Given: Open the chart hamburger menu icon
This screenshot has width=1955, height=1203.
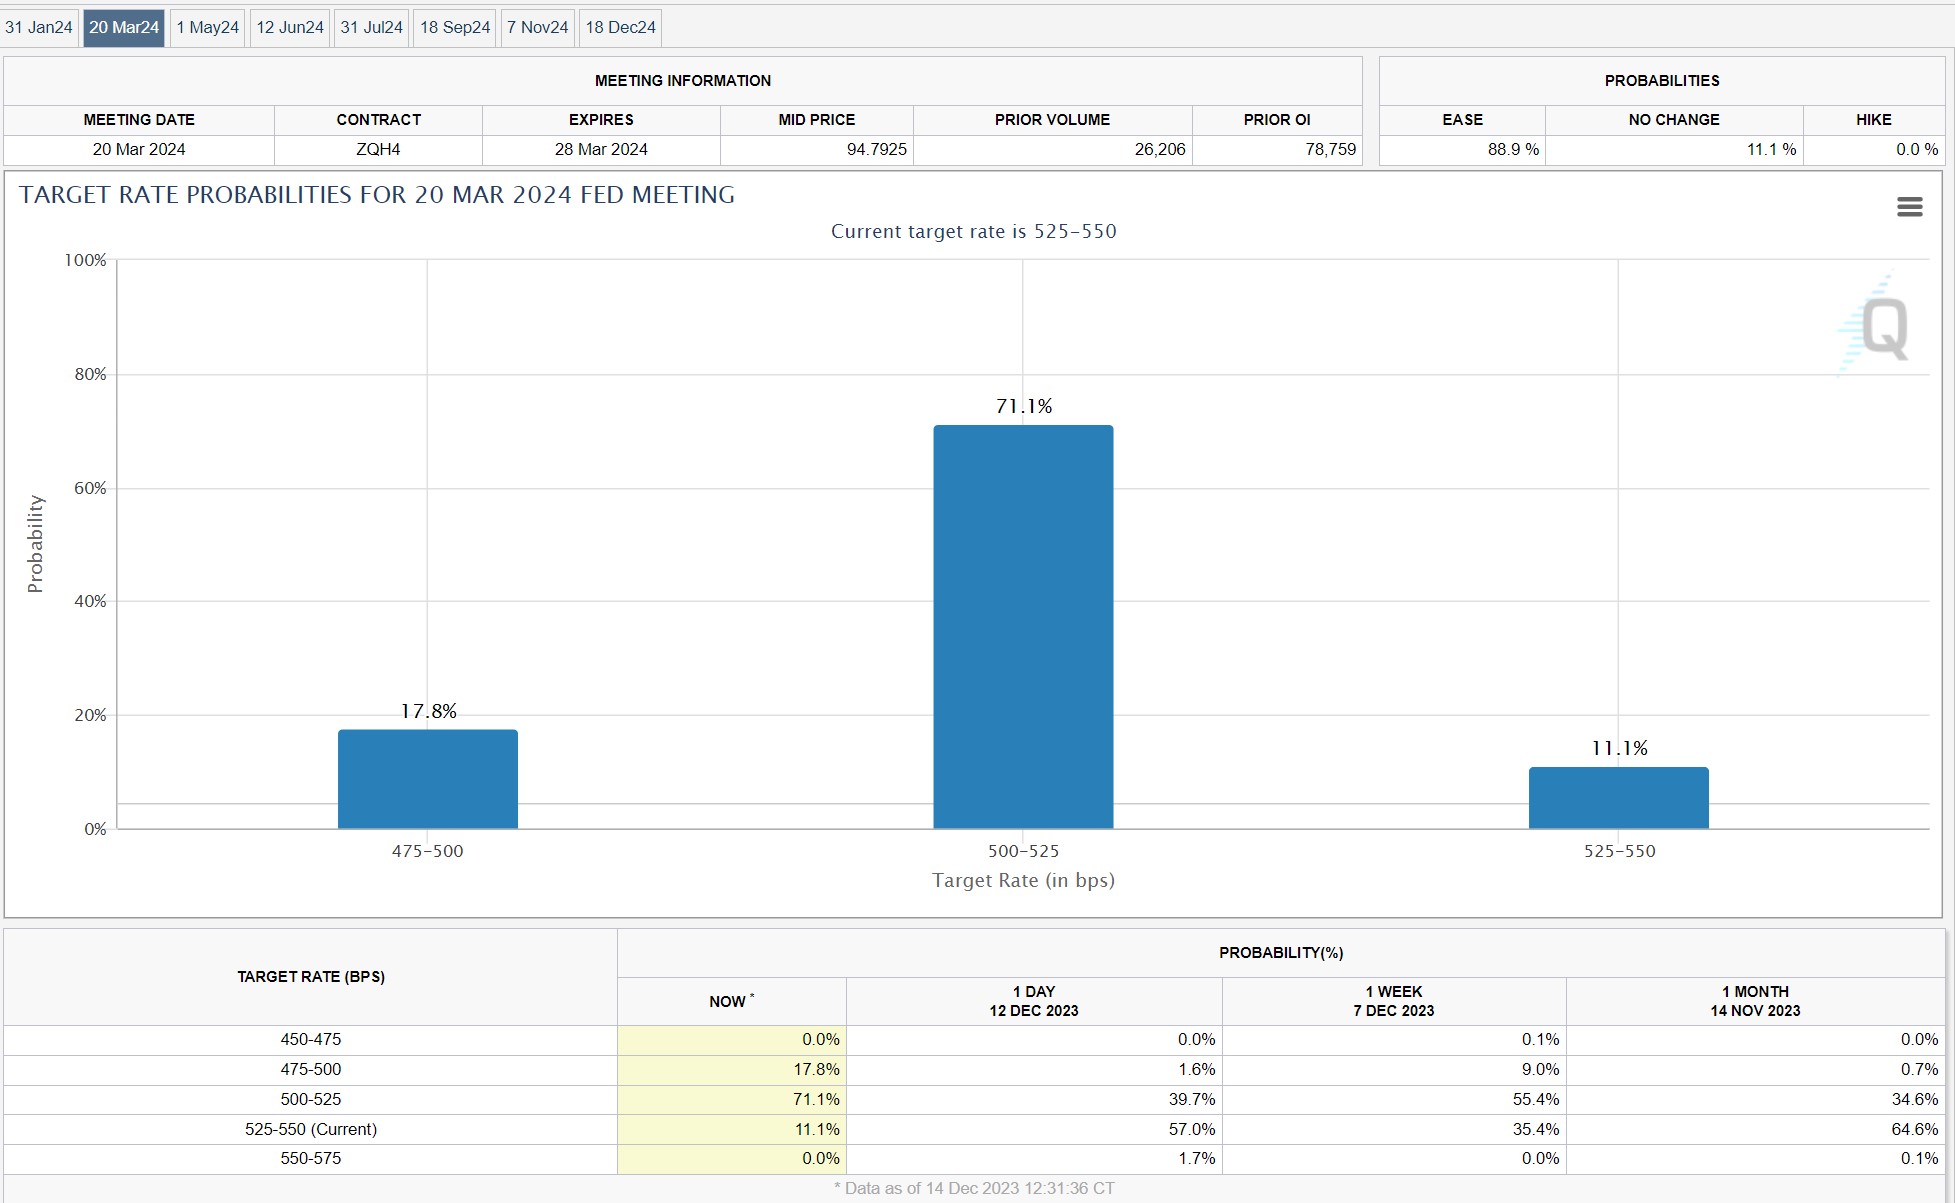Looking at the screenshot, I should pyautogui.click(x=1909, y=207).
